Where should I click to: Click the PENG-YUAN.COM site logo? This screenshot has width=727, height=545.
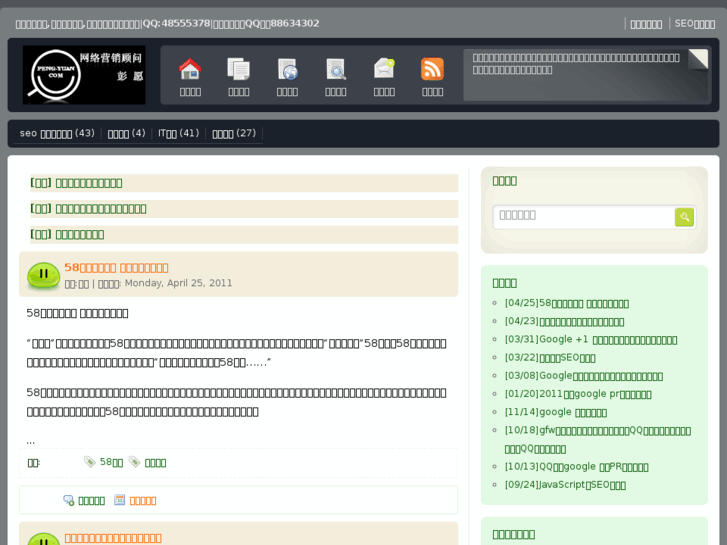pyautogui.click(x=84, y=75)
